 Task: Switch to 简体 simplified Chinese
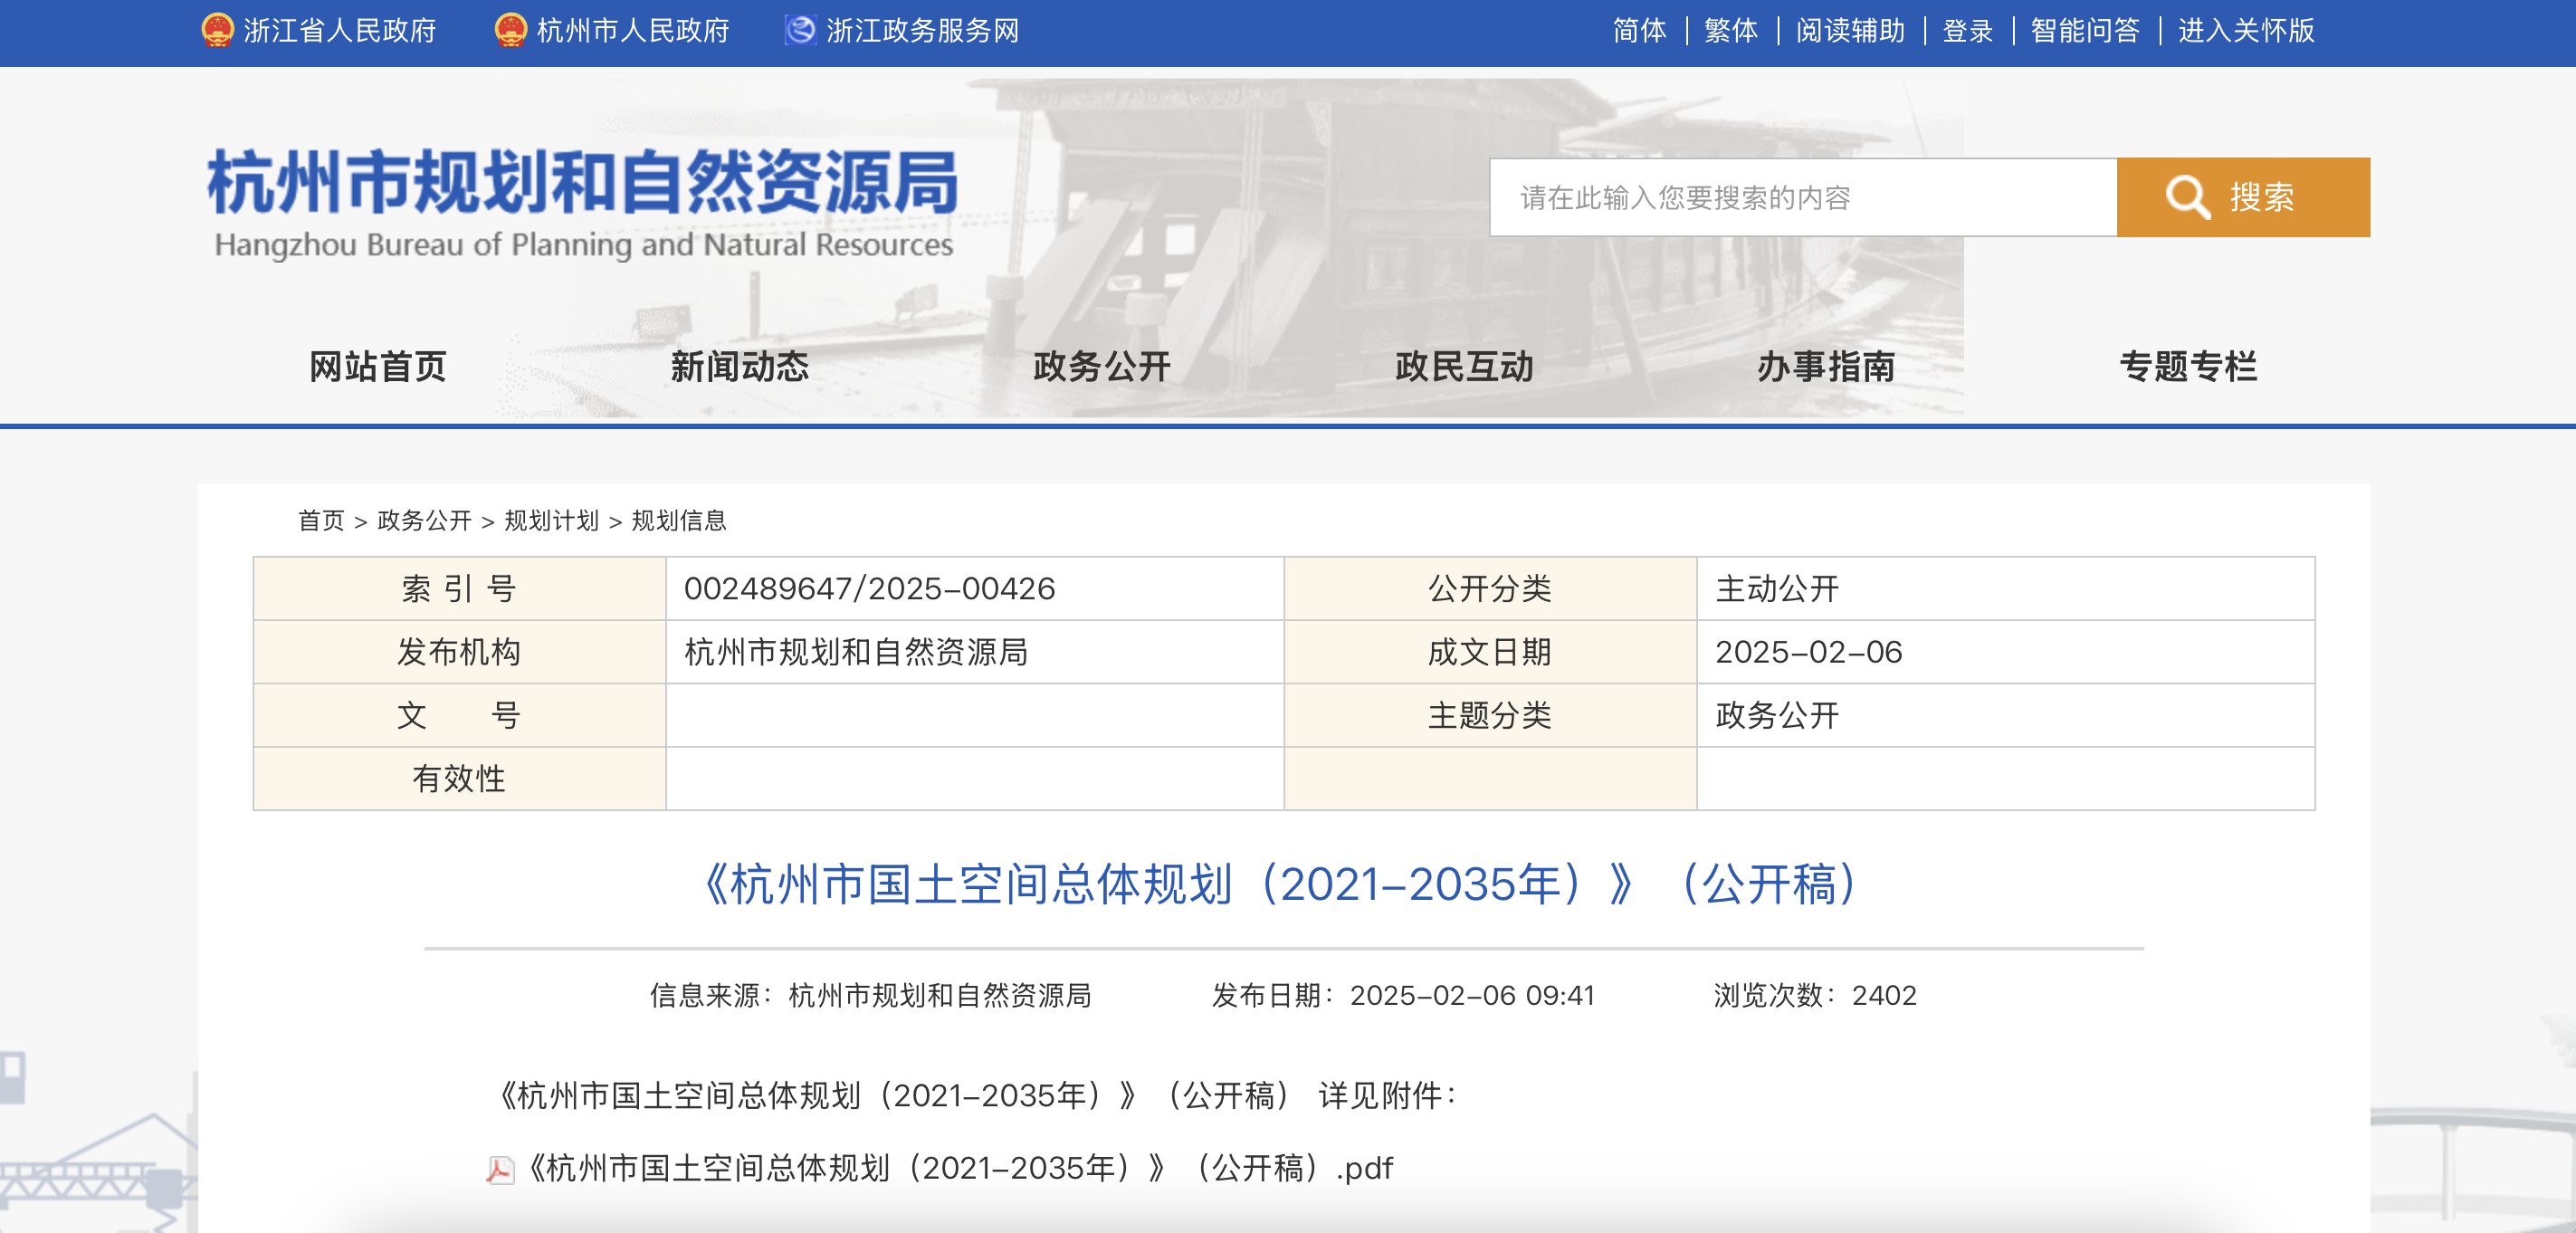[x=1639, y=31]
